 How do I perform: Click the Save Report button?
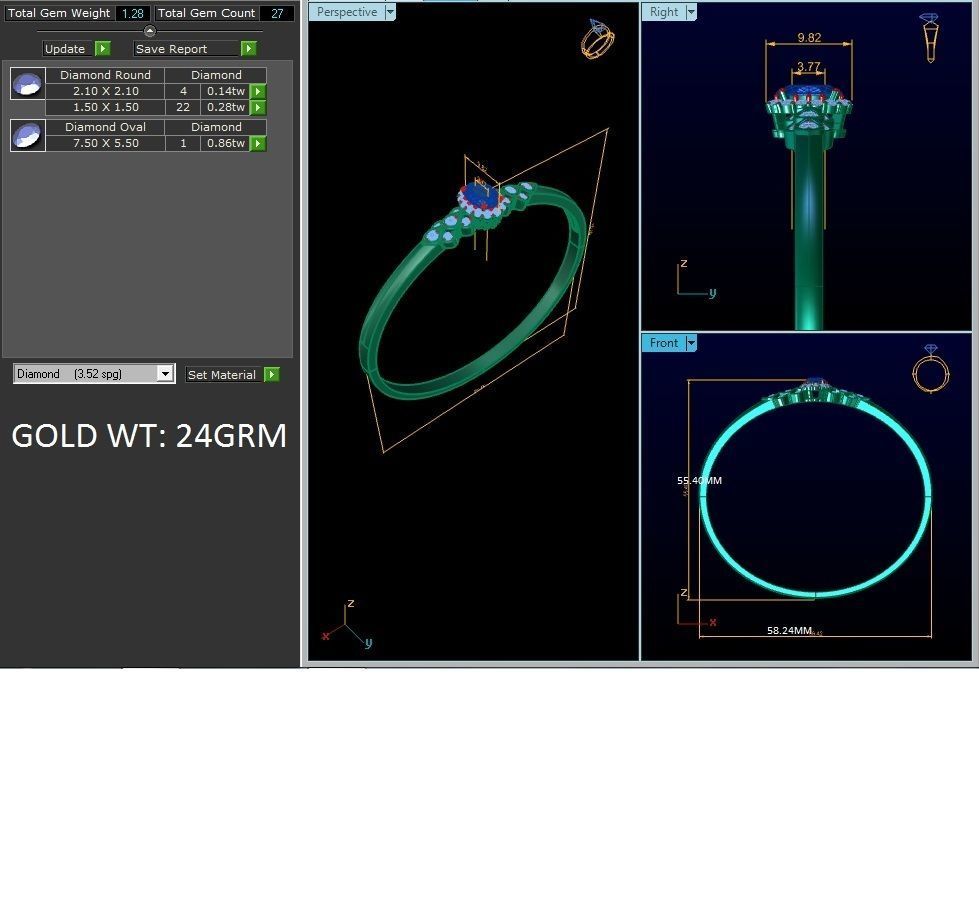187,49
